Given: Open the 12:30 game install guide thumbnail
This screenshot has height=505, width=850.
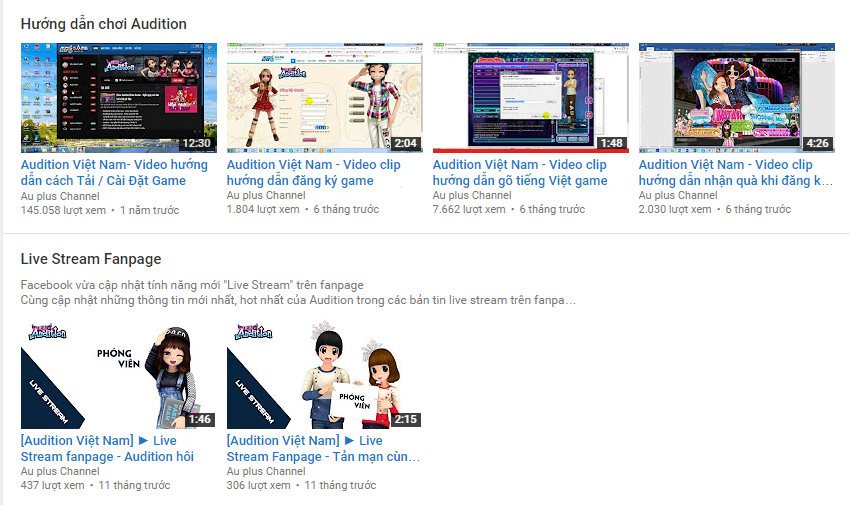Looking at the screenshot, I should click(119, 98).
